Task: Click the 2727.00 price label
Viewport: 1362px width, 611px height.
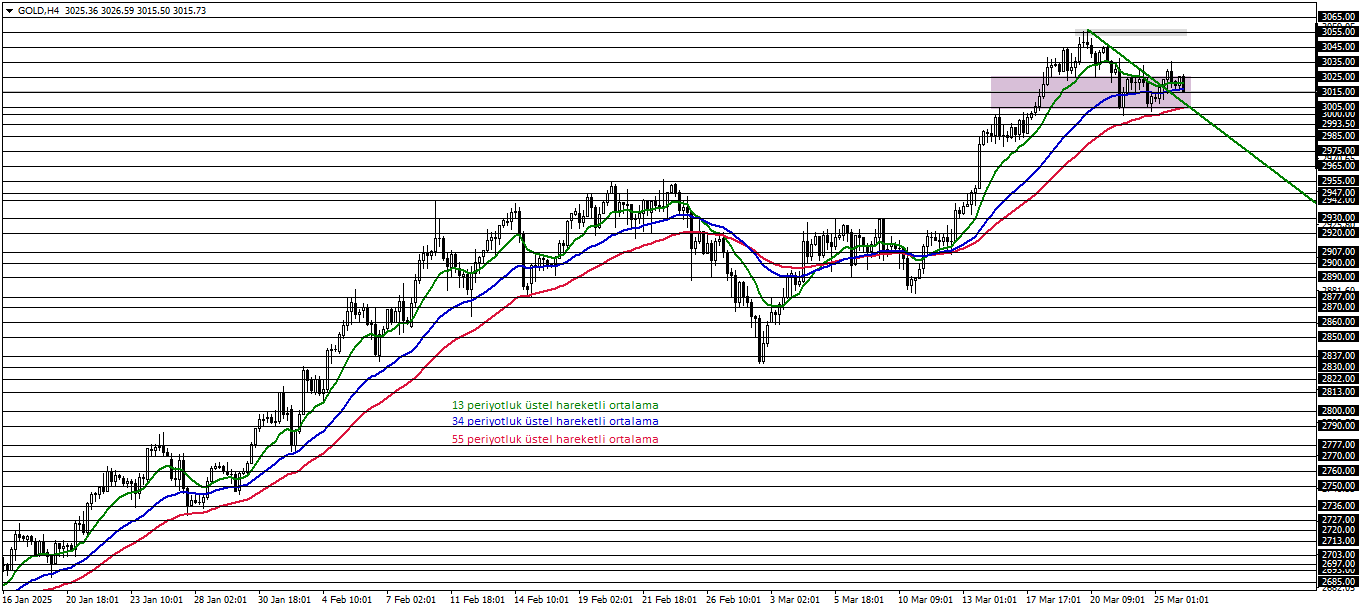Action: tap(1338, 520)
